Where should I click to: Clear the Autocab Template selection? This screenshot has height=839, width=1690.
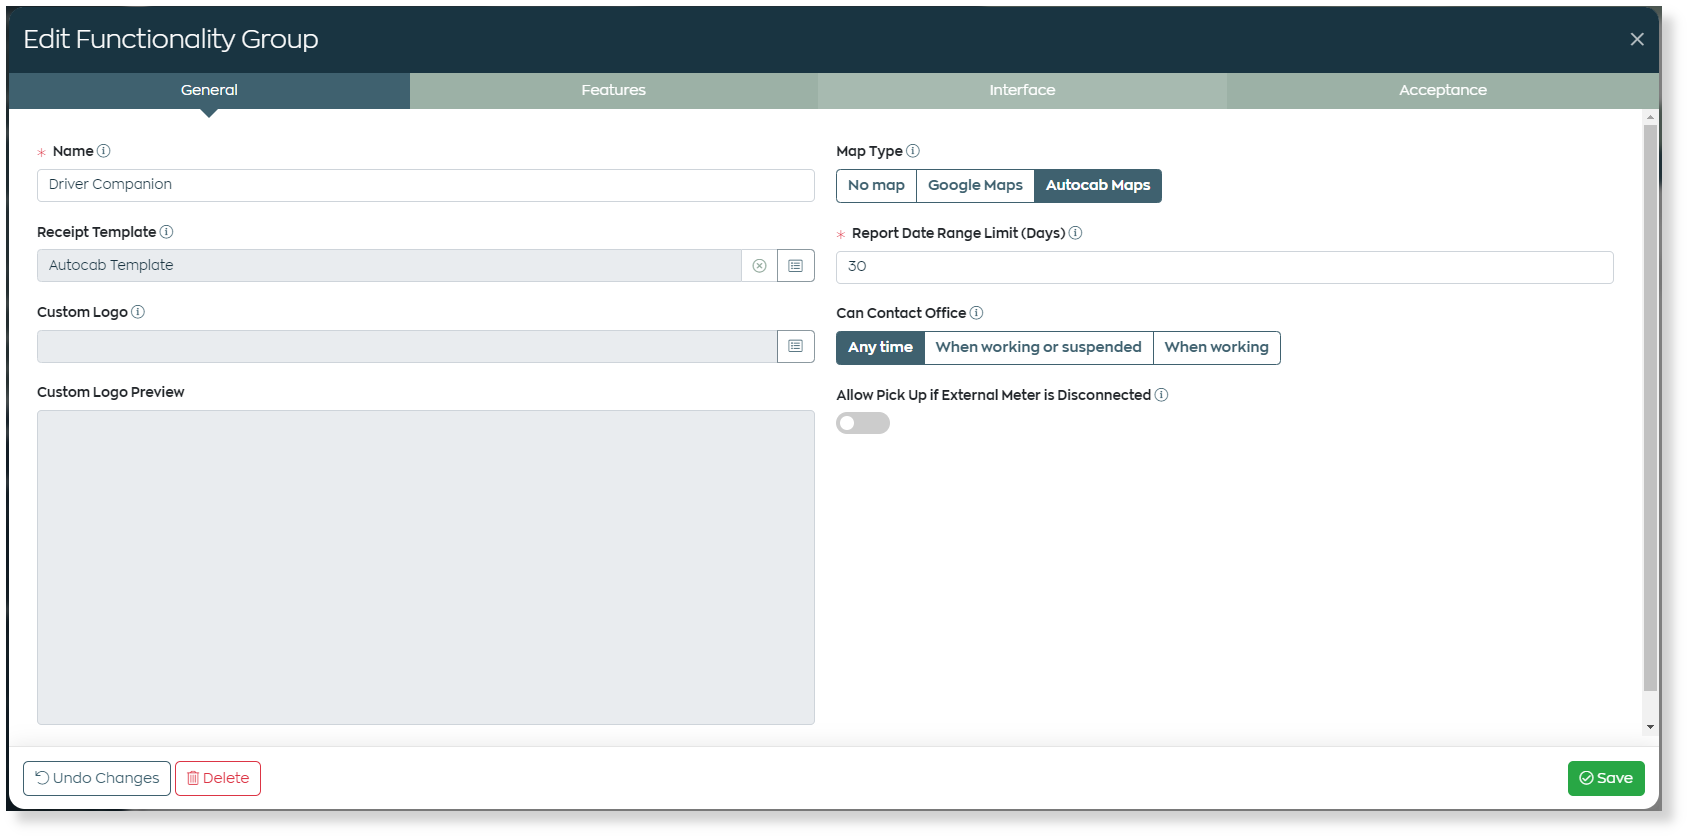click(759, 266)
